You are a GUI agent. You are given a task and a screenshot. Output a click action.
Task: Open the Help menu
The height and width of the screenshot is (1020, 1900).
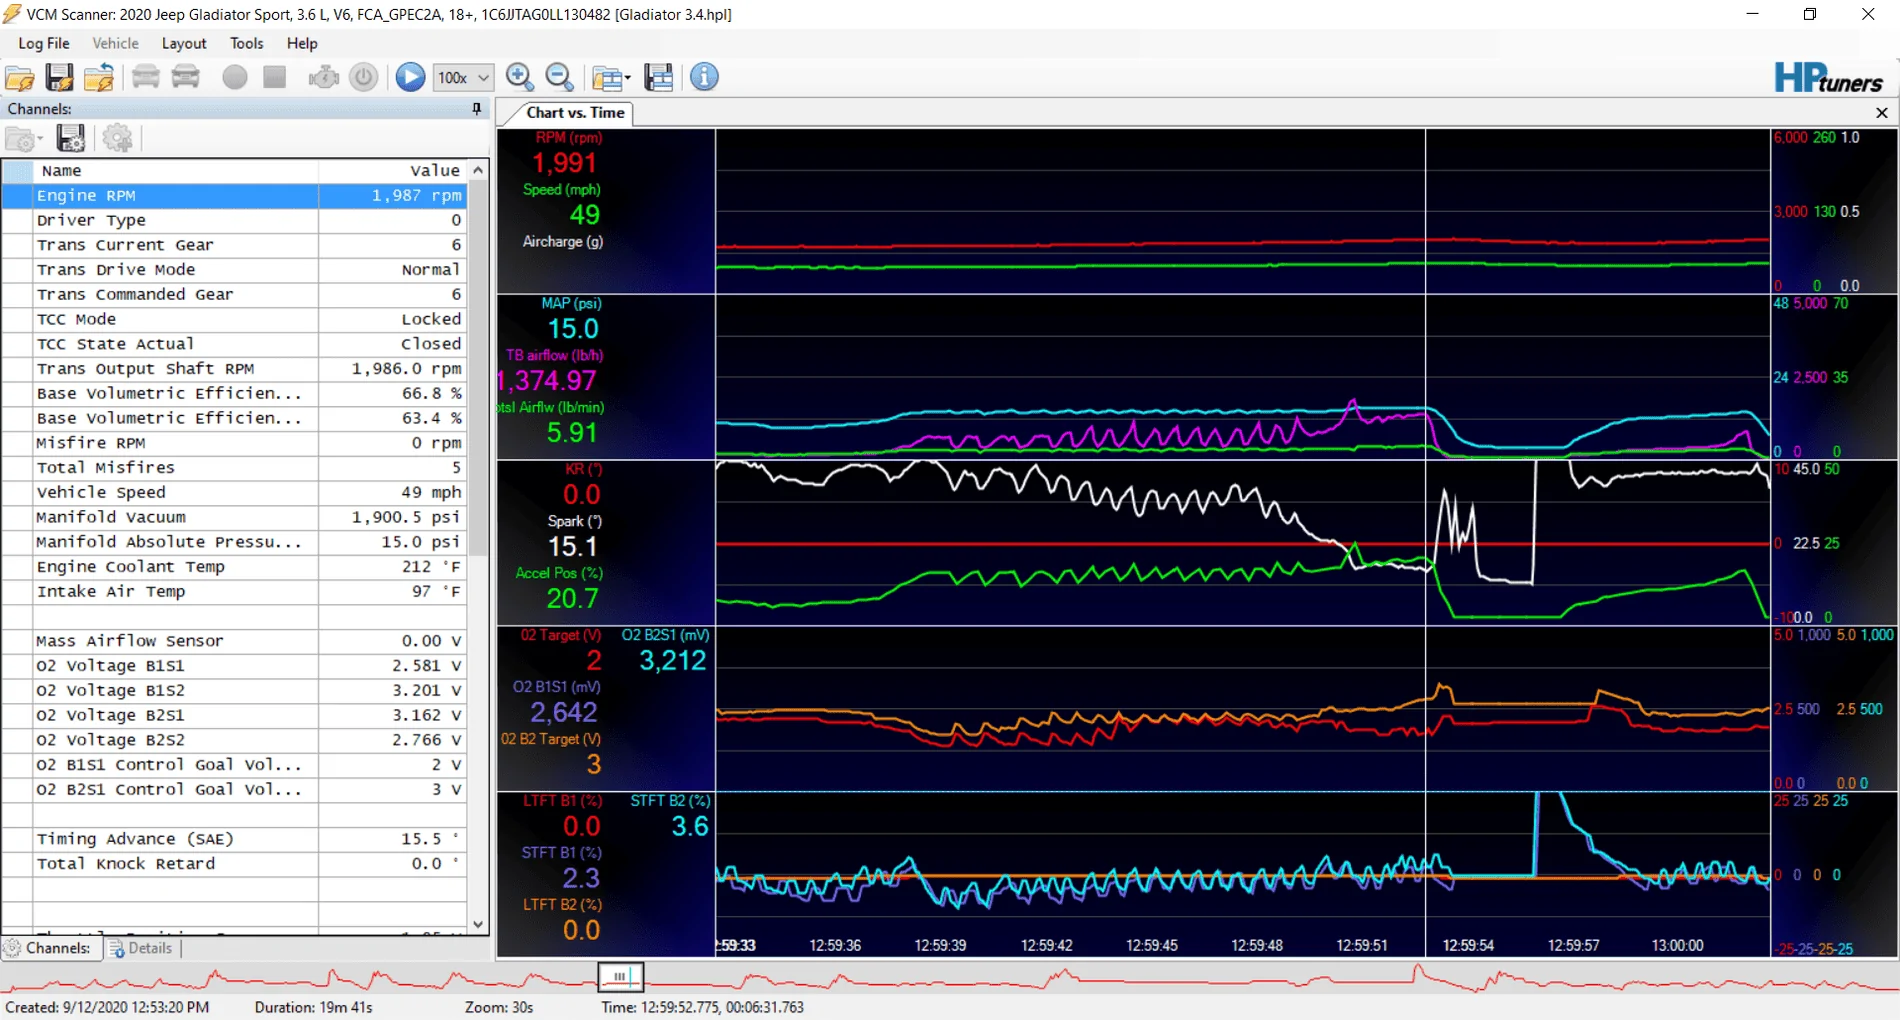302,43
